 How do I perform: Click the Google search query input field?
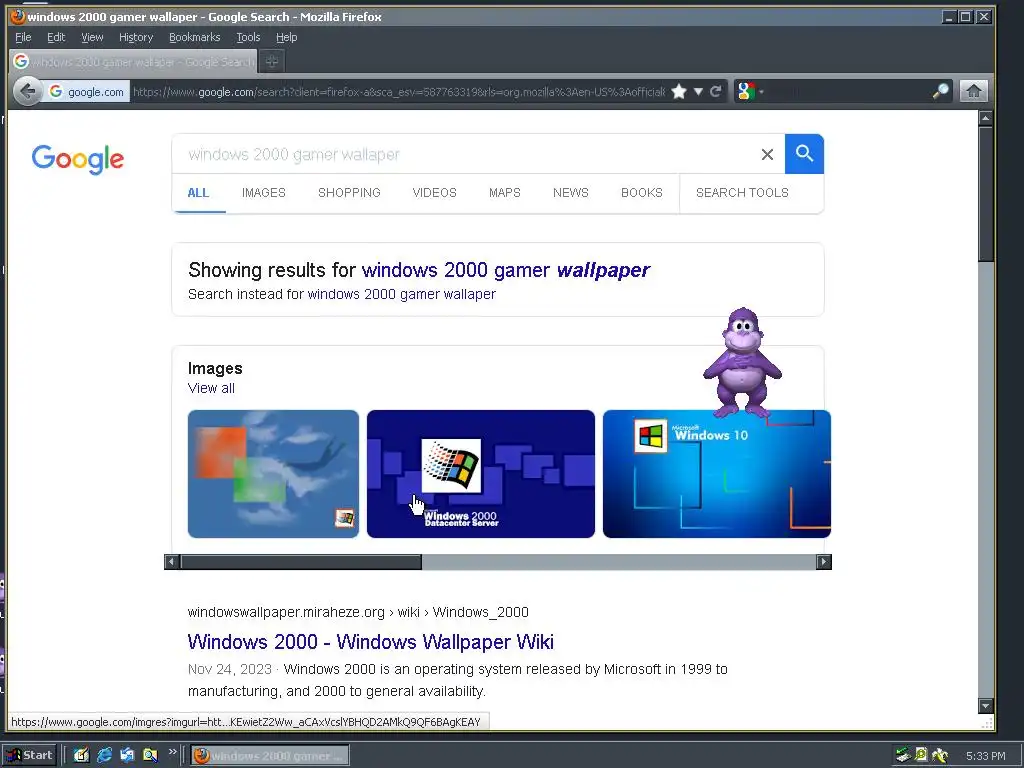click(464, 154)
